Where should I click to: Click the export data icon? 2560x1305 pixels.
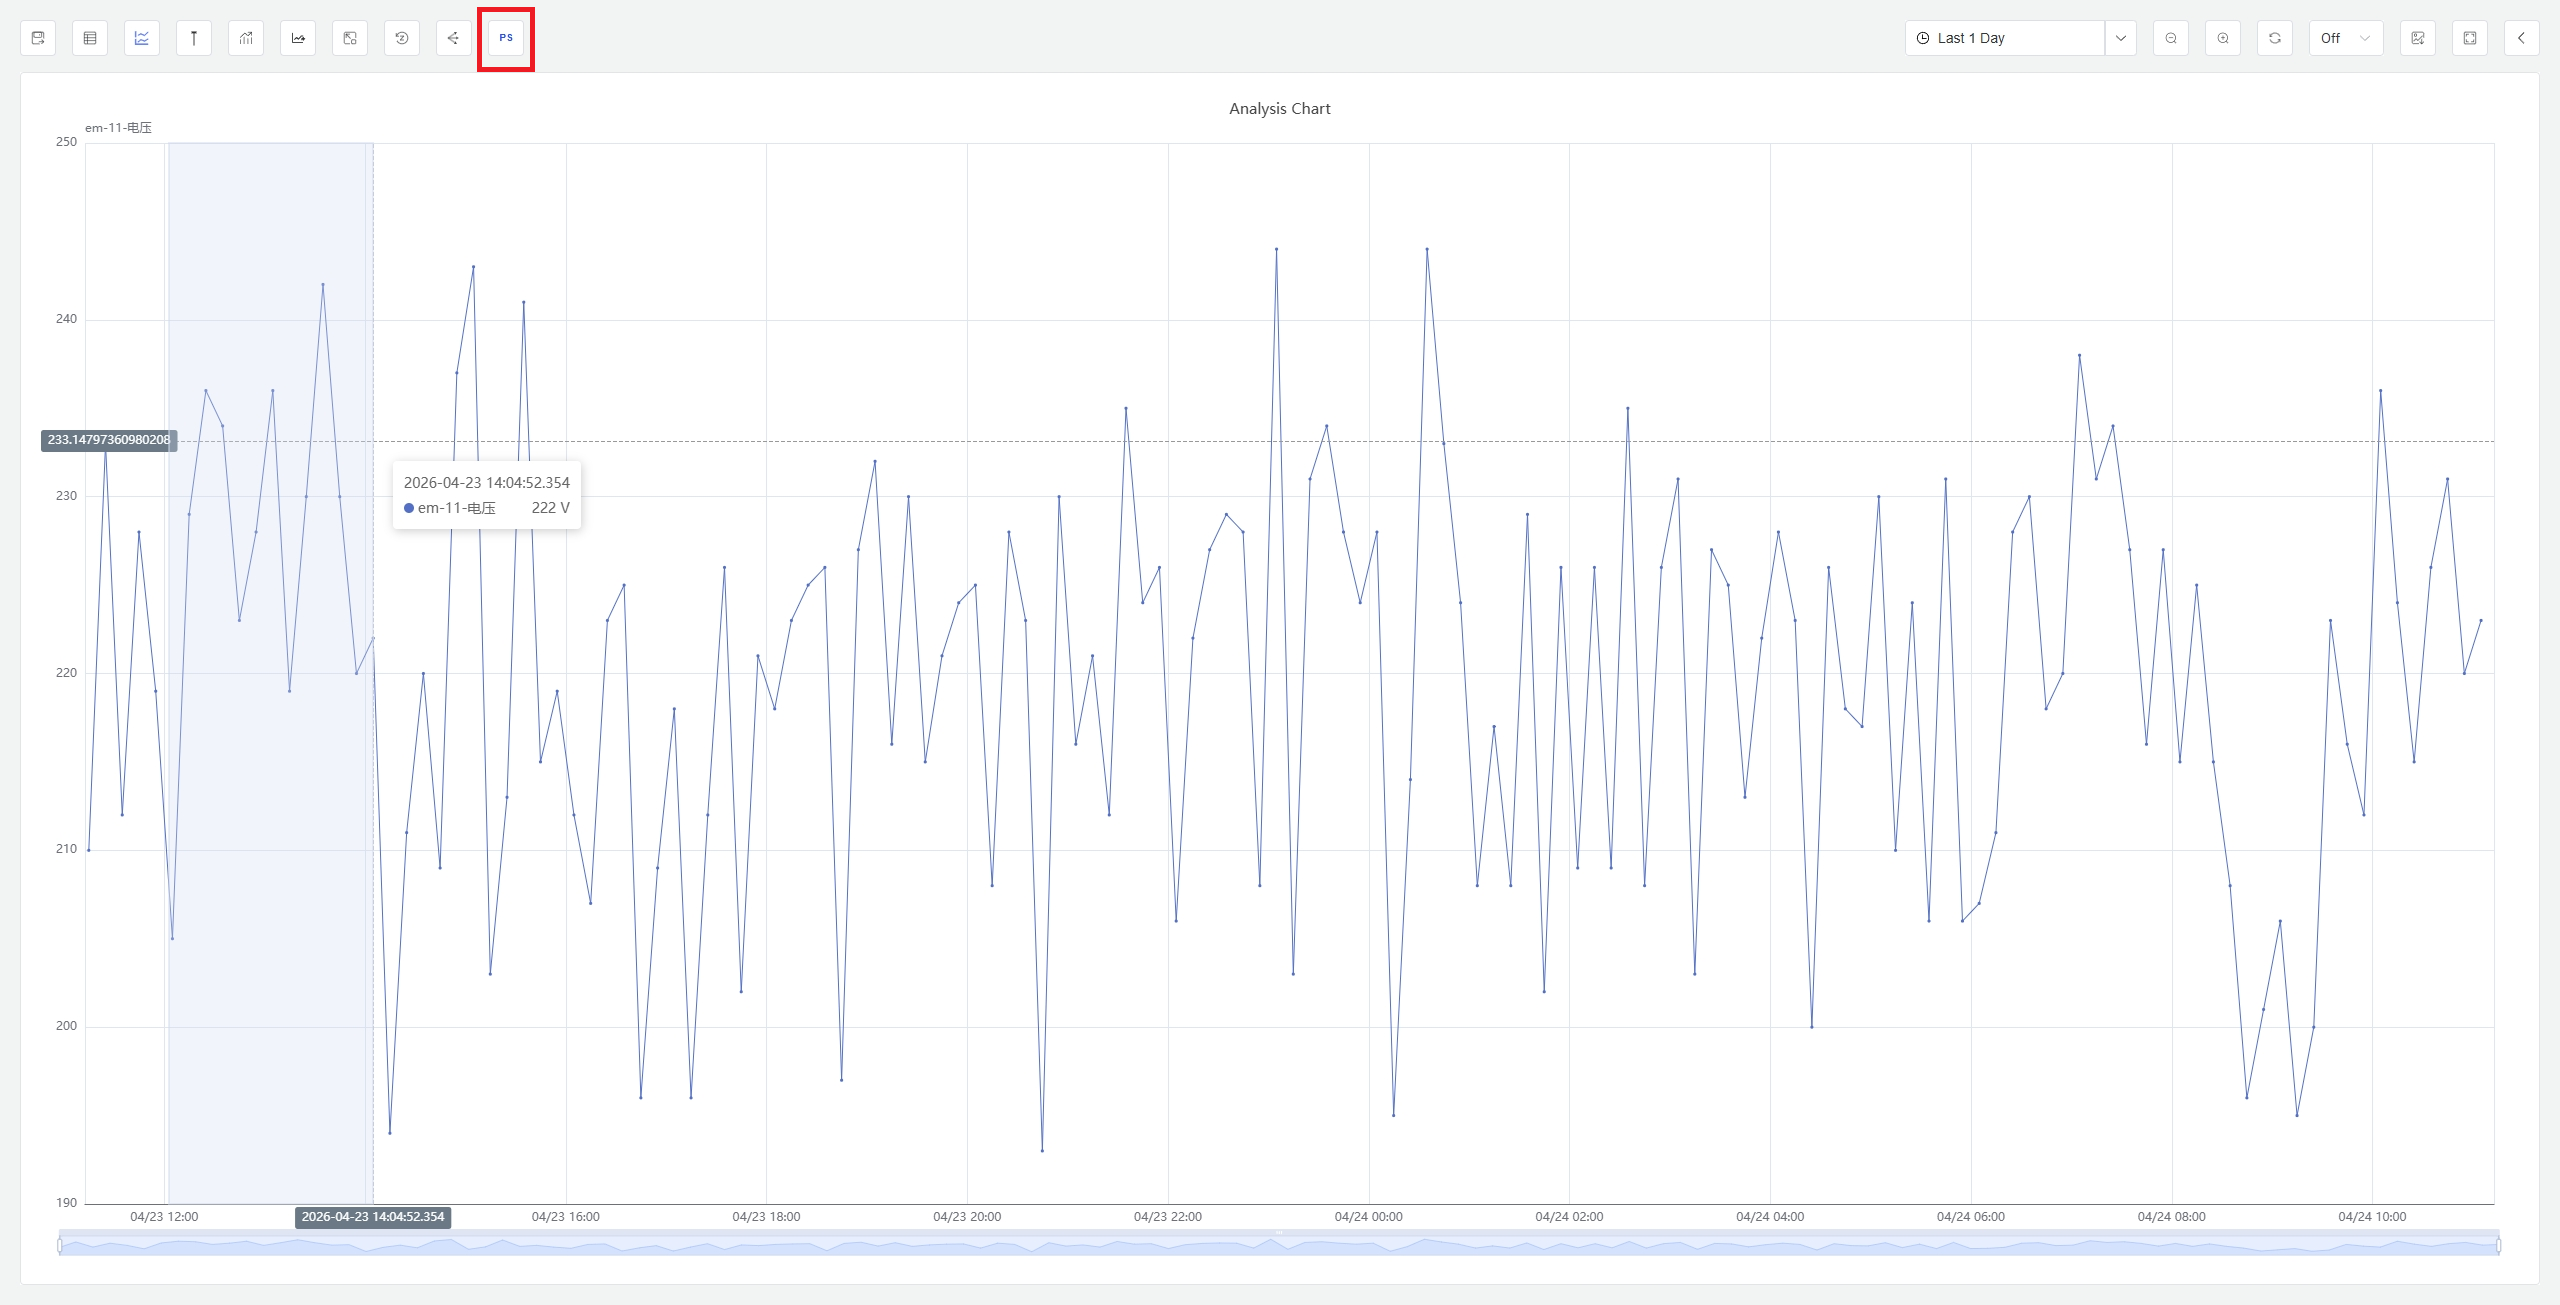[x=38, y=37]
